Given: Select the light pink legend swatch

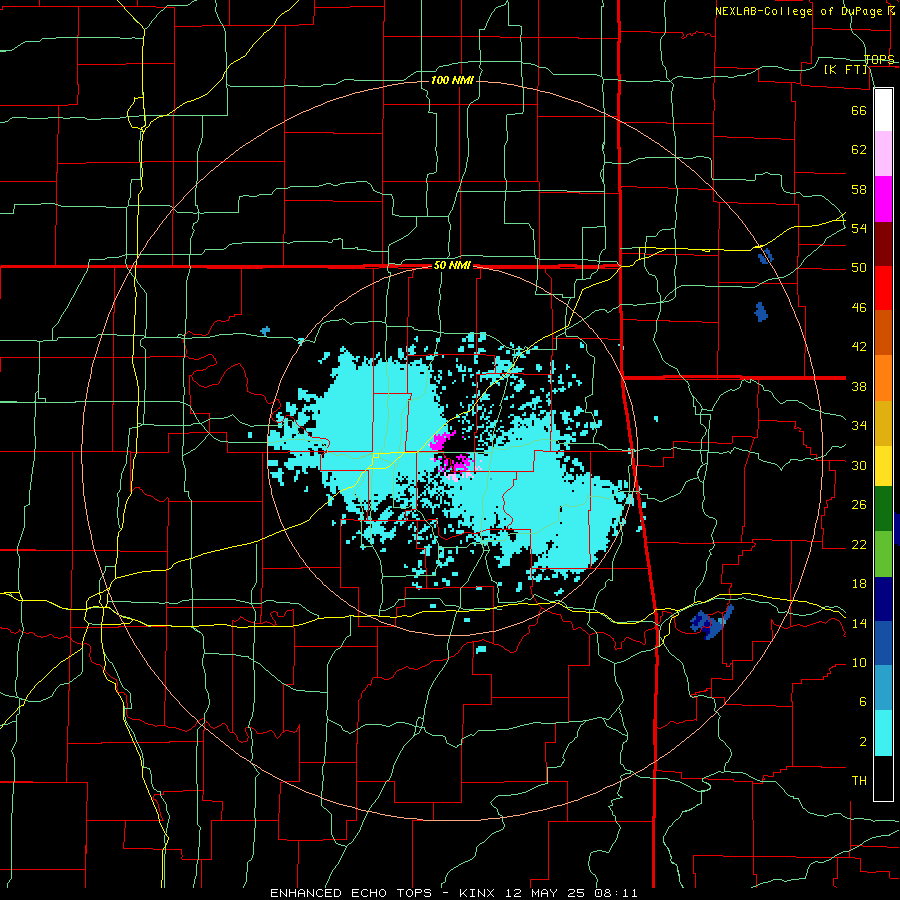Looking at the screenshot, I should pyautogui.click(x=883, y=154).
